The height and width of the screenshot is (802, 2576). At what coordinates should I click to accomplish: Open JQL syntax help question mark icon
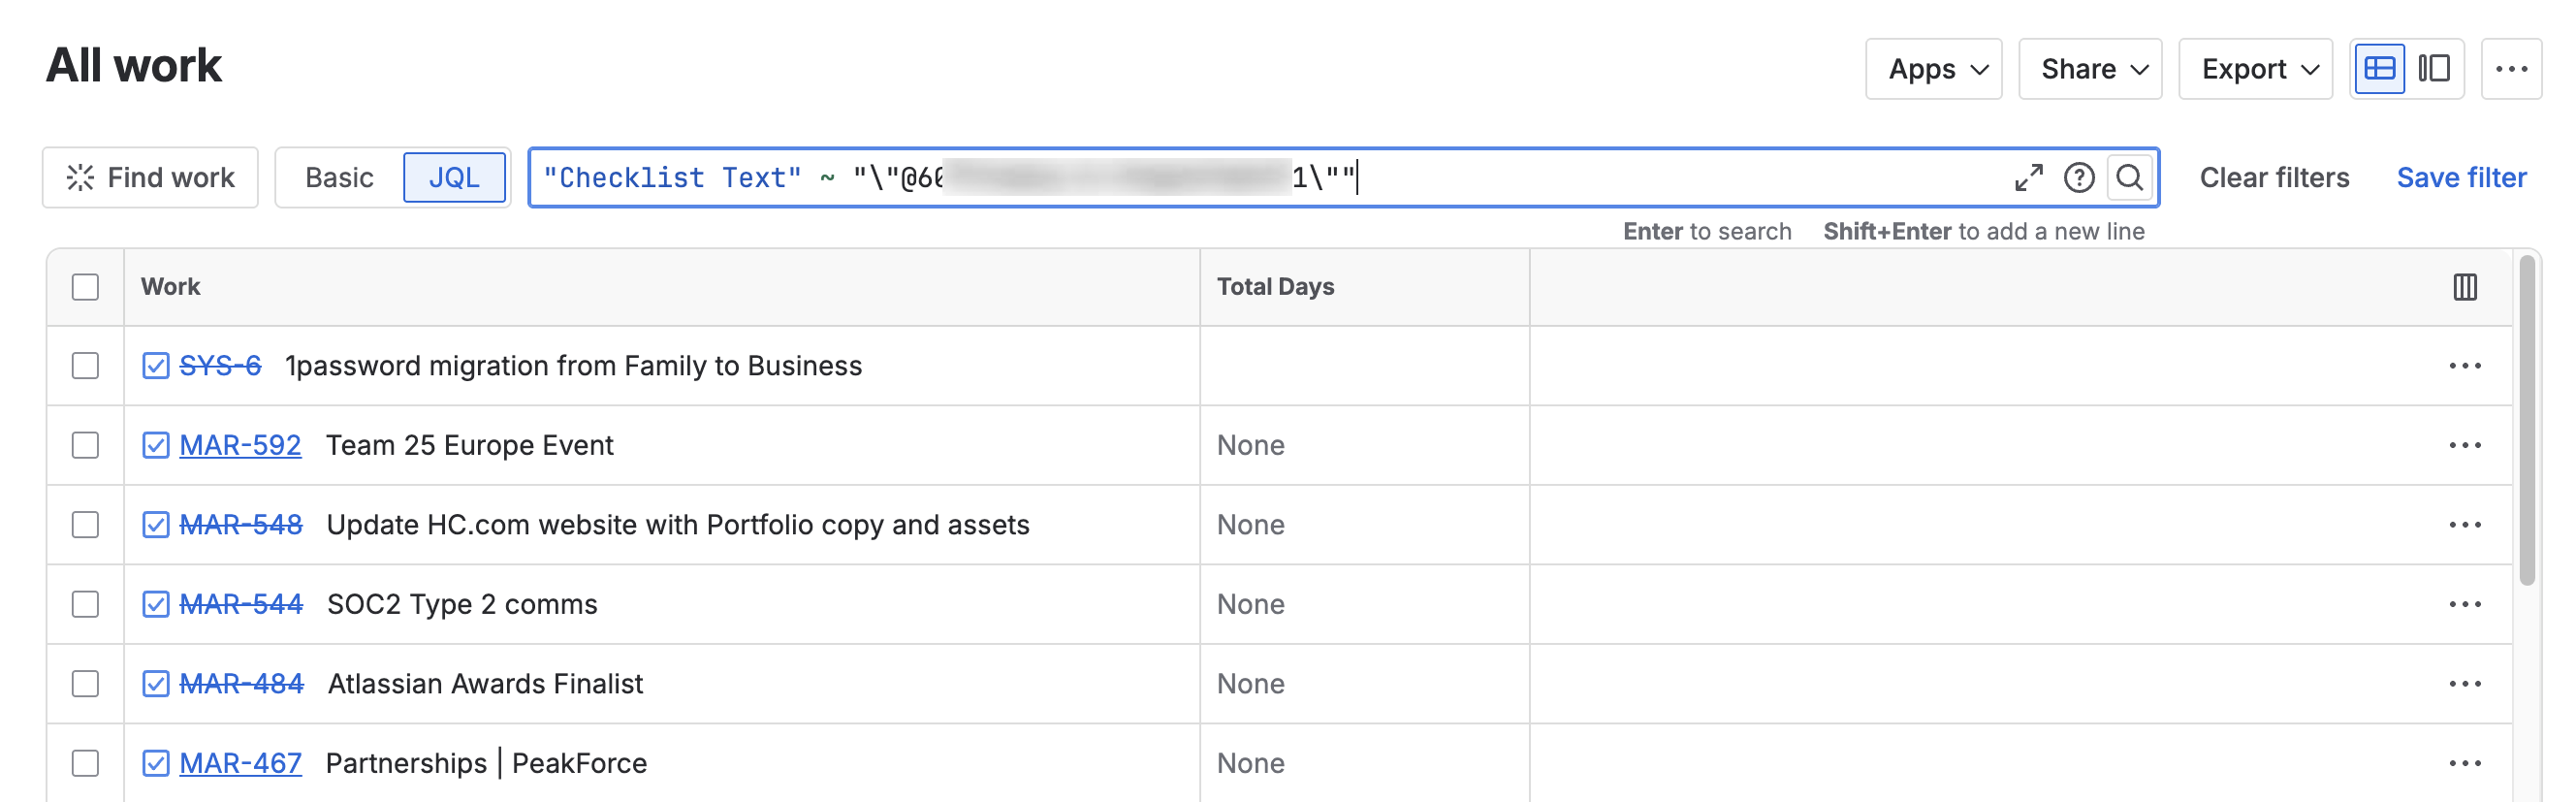pos(2079,178)
